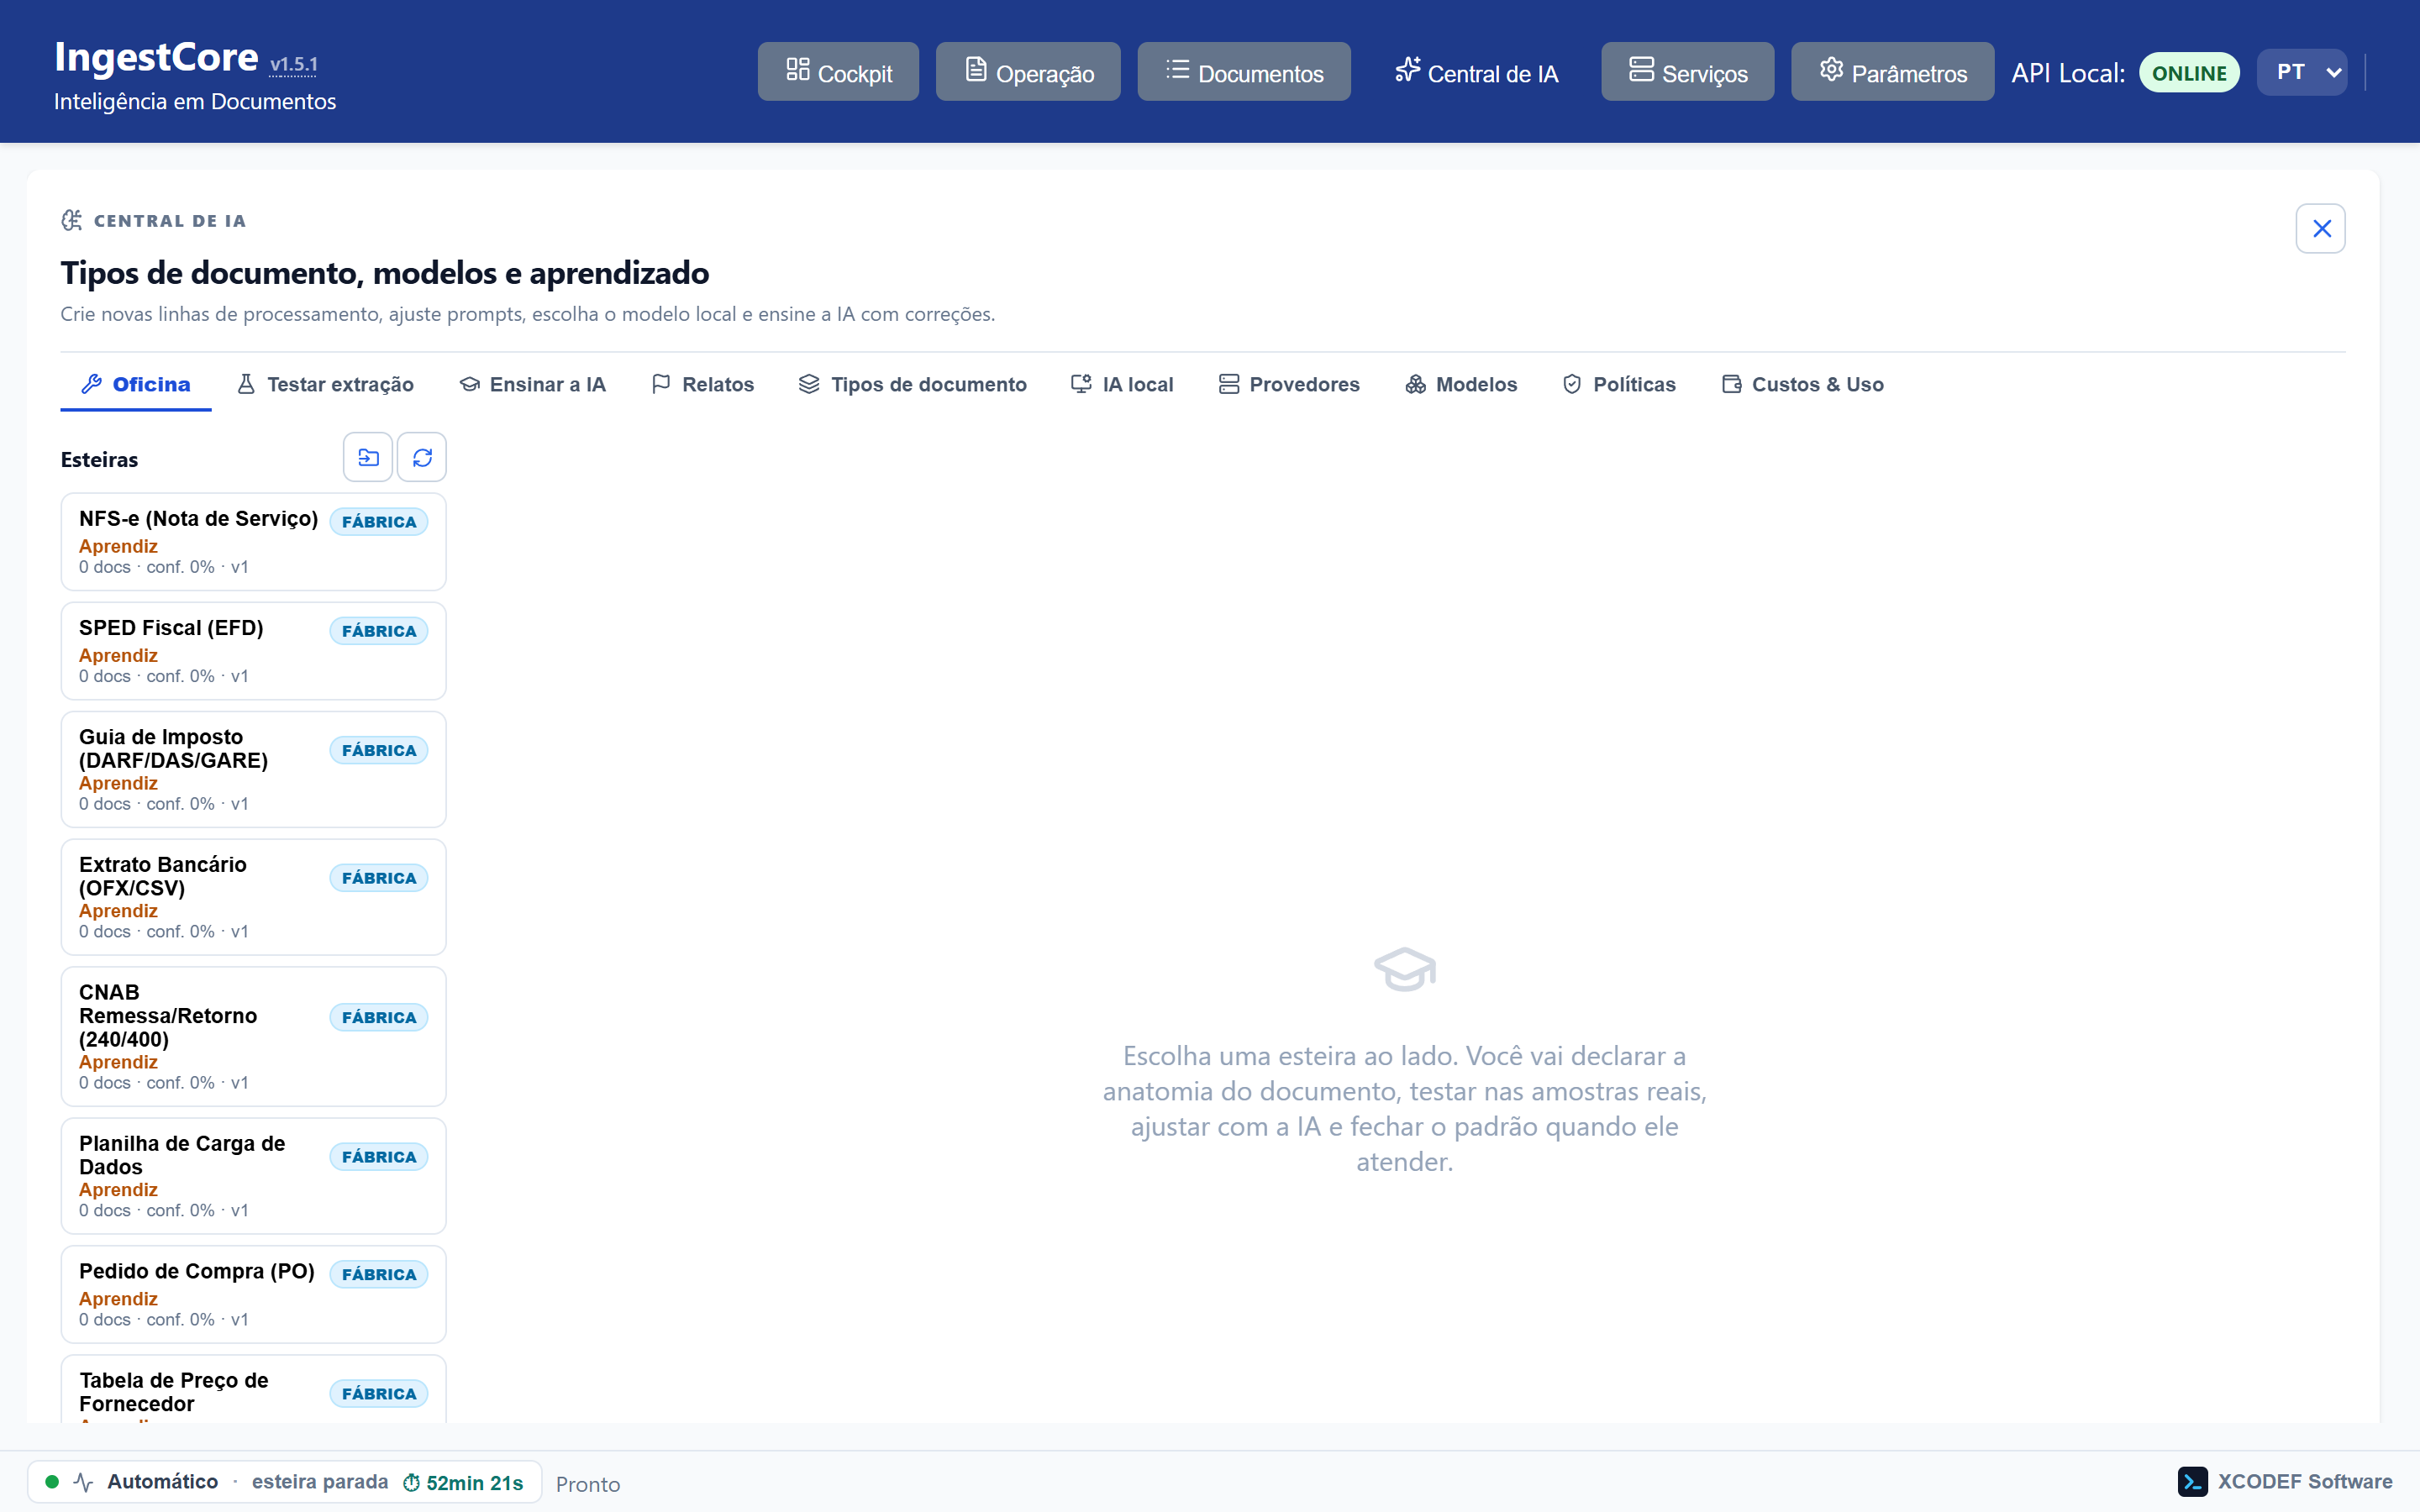Select CNAB Remessa/Retorno (240/400) esteira
The width and height of the screenshot is (2420, 1512).
254,1036
